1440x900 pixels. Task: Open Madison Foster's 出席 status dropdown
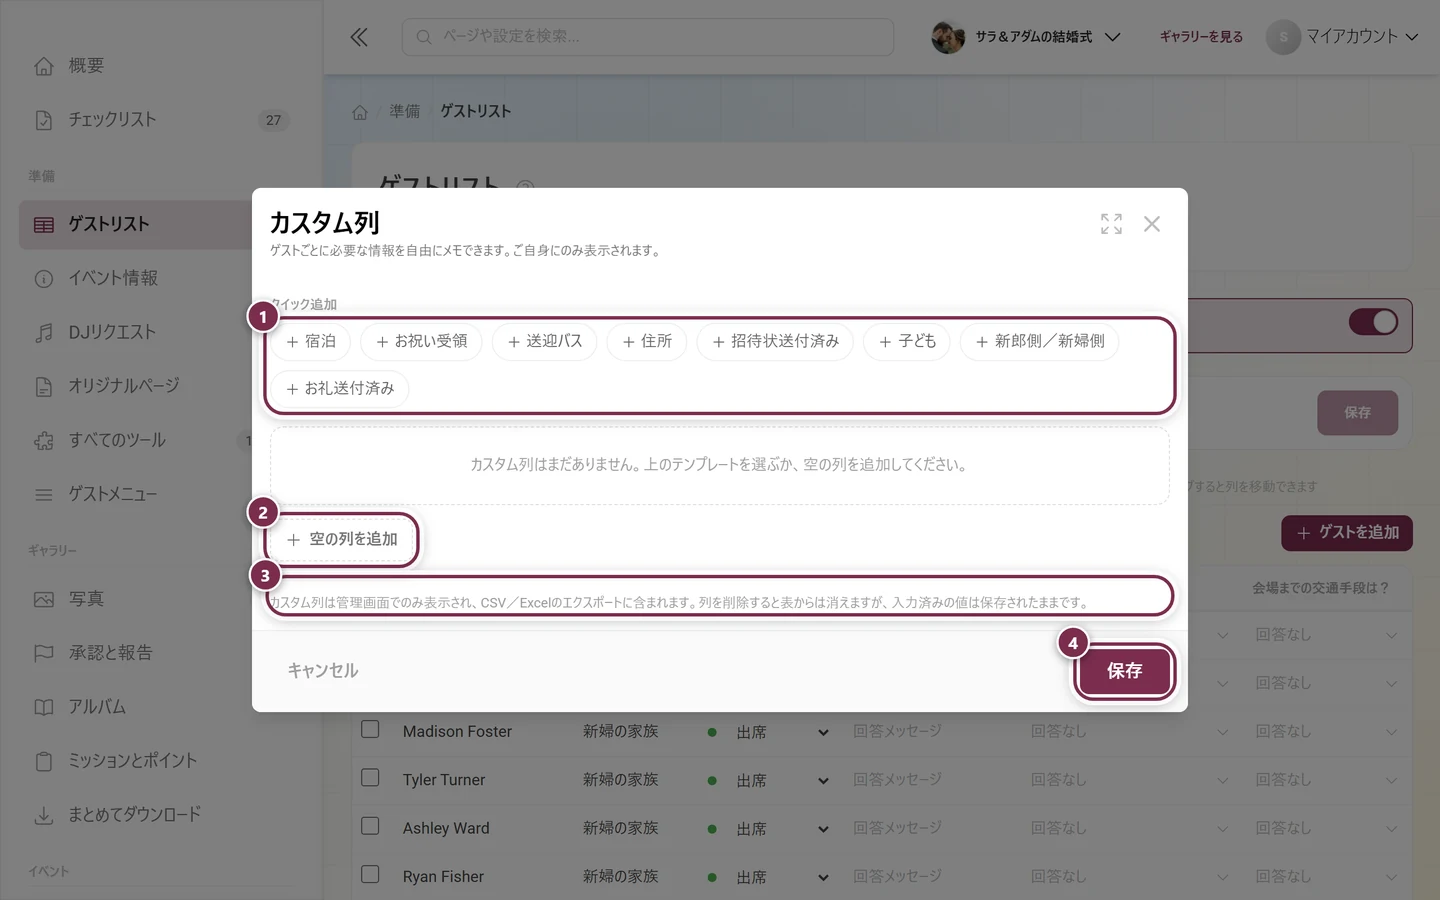768,732
